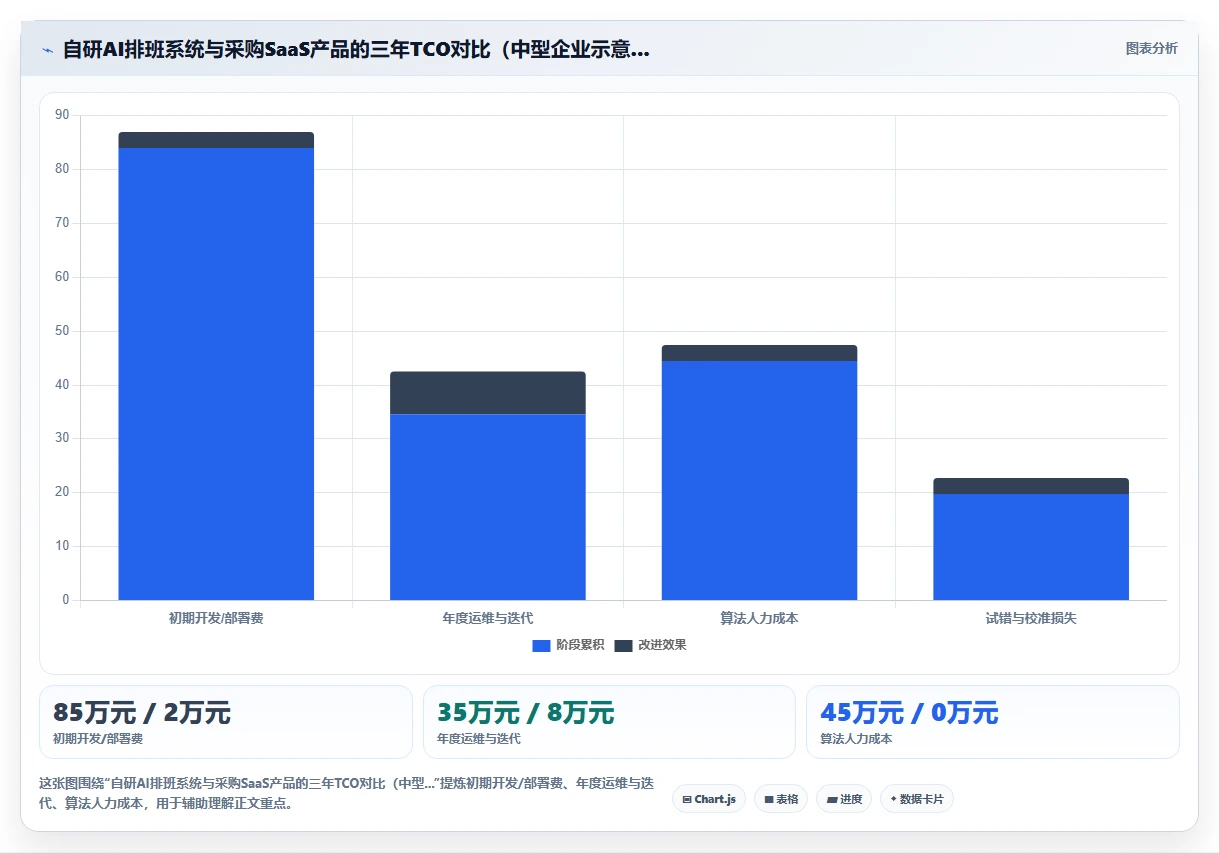Click the 初期开发/部署费 axis label
The width and height of the screenshot is (1219, 853).
pyautogui.click(x=216, y=618)
